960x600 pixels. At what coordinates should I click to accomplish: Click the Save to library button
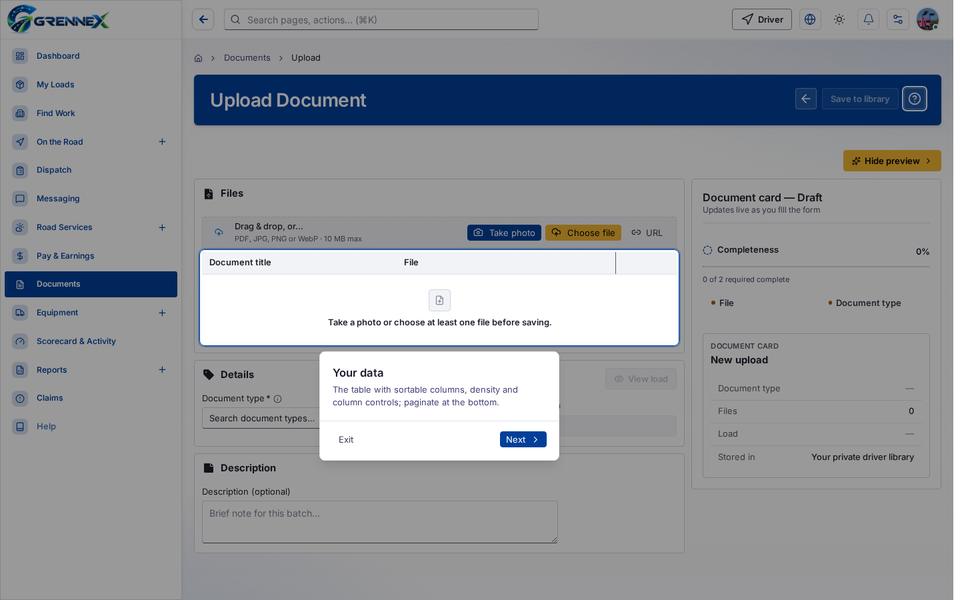pos(860,99)
